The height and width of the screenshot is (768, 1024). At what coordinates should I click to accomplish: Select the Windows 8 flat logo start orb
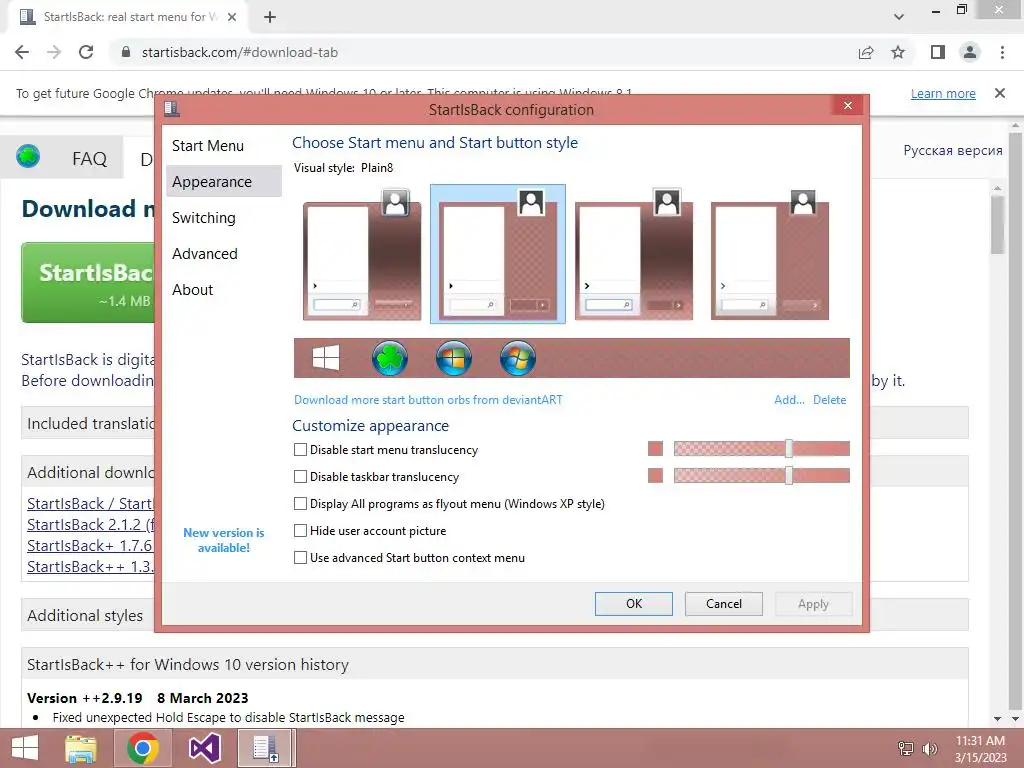pos(325,358)
